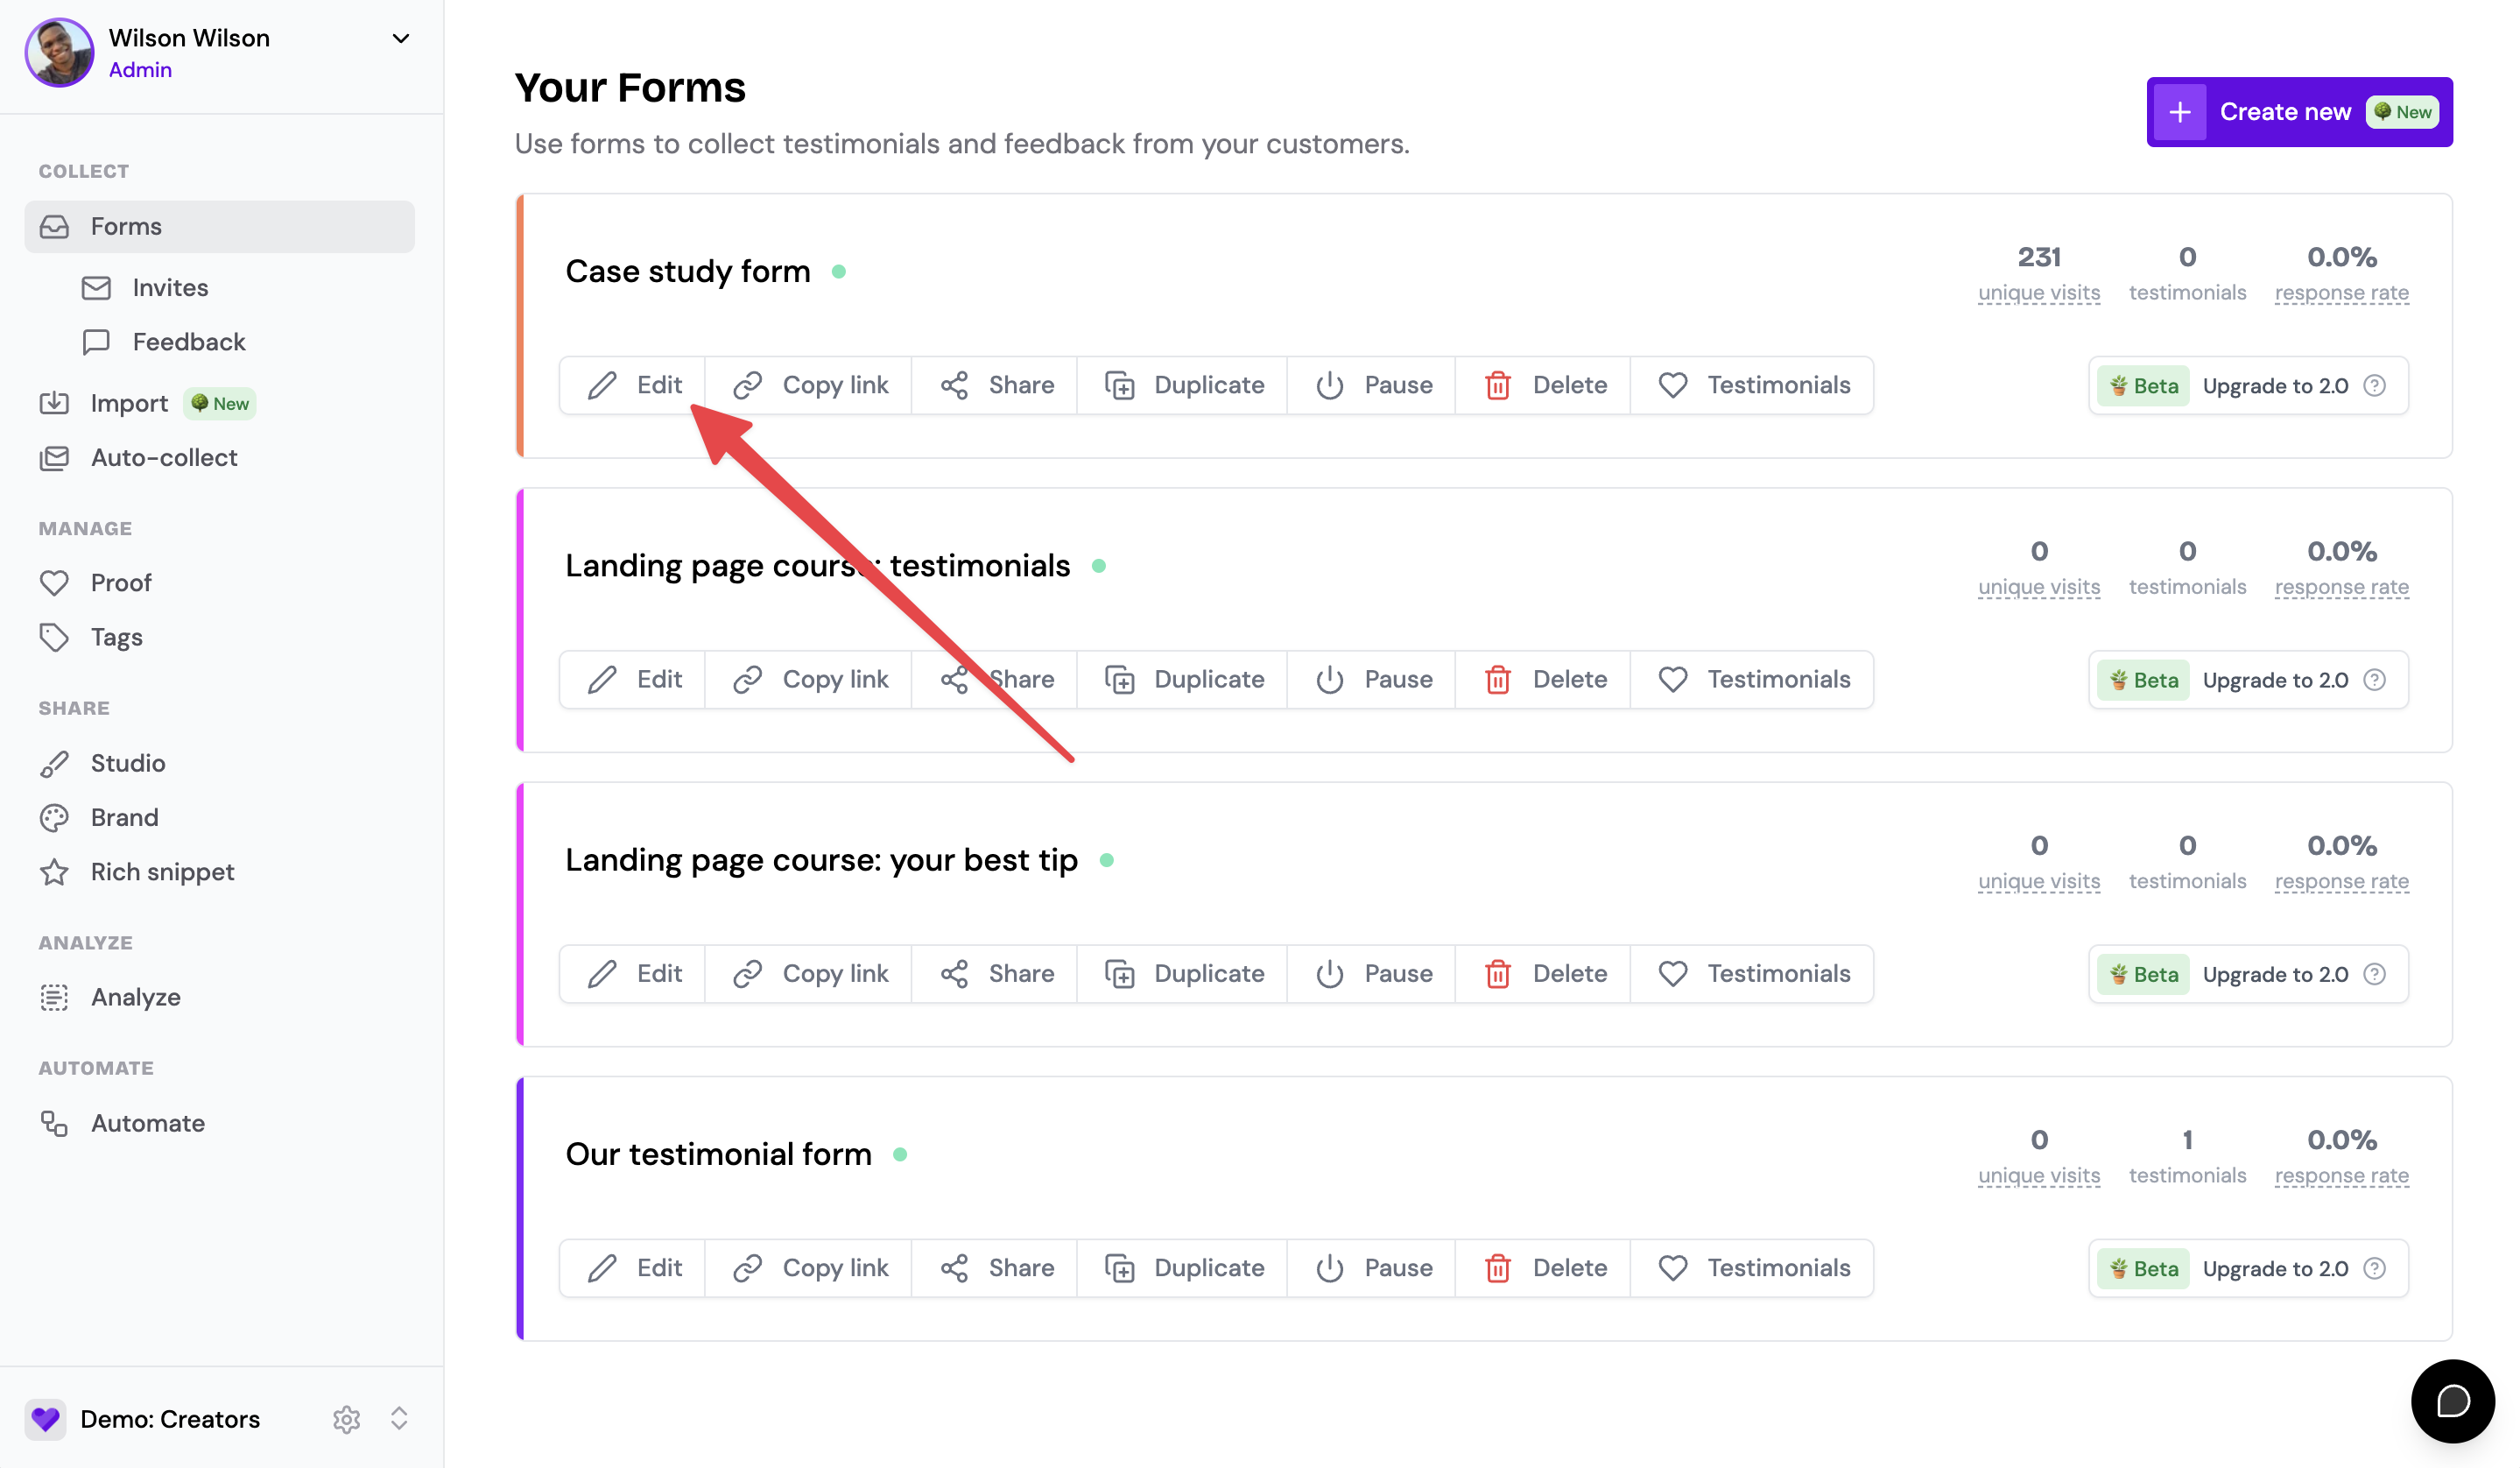The height and width of the screenshot is (1468, 2520).
Task: Copy link for Landing page course: your best tip
Action: point(809,974)
